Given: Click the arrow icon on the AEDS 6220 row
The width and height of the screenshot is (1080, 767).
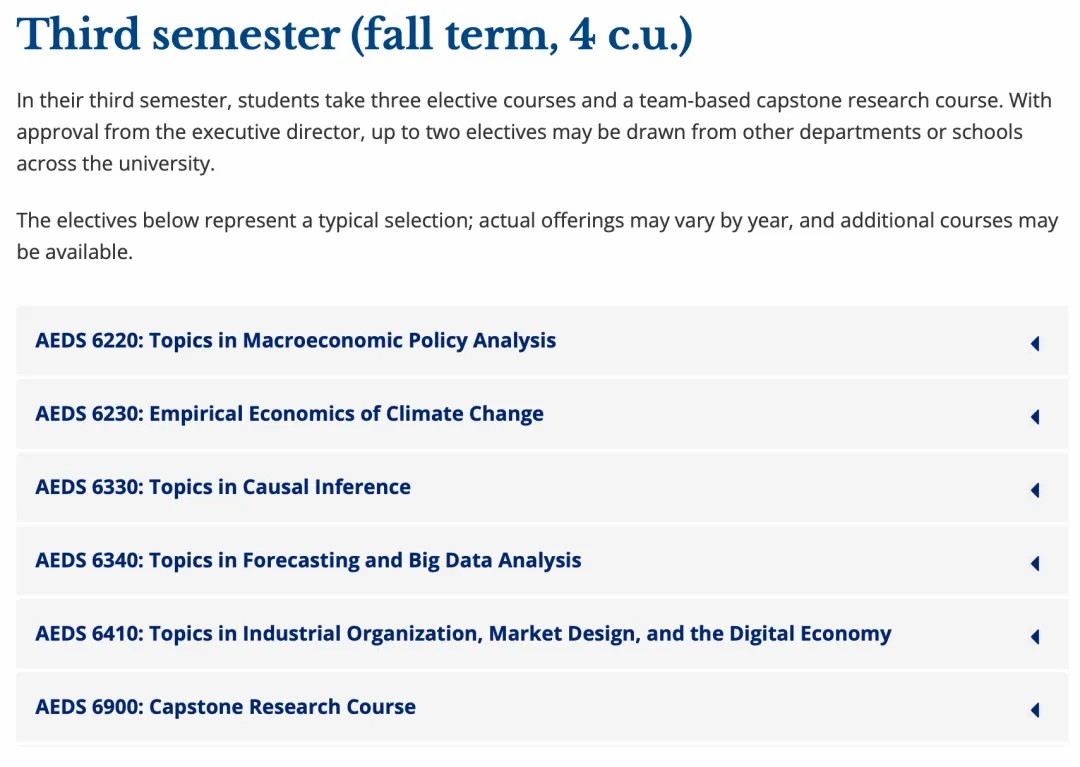Looking at the screenshot, I should [x=1035, y=343].
